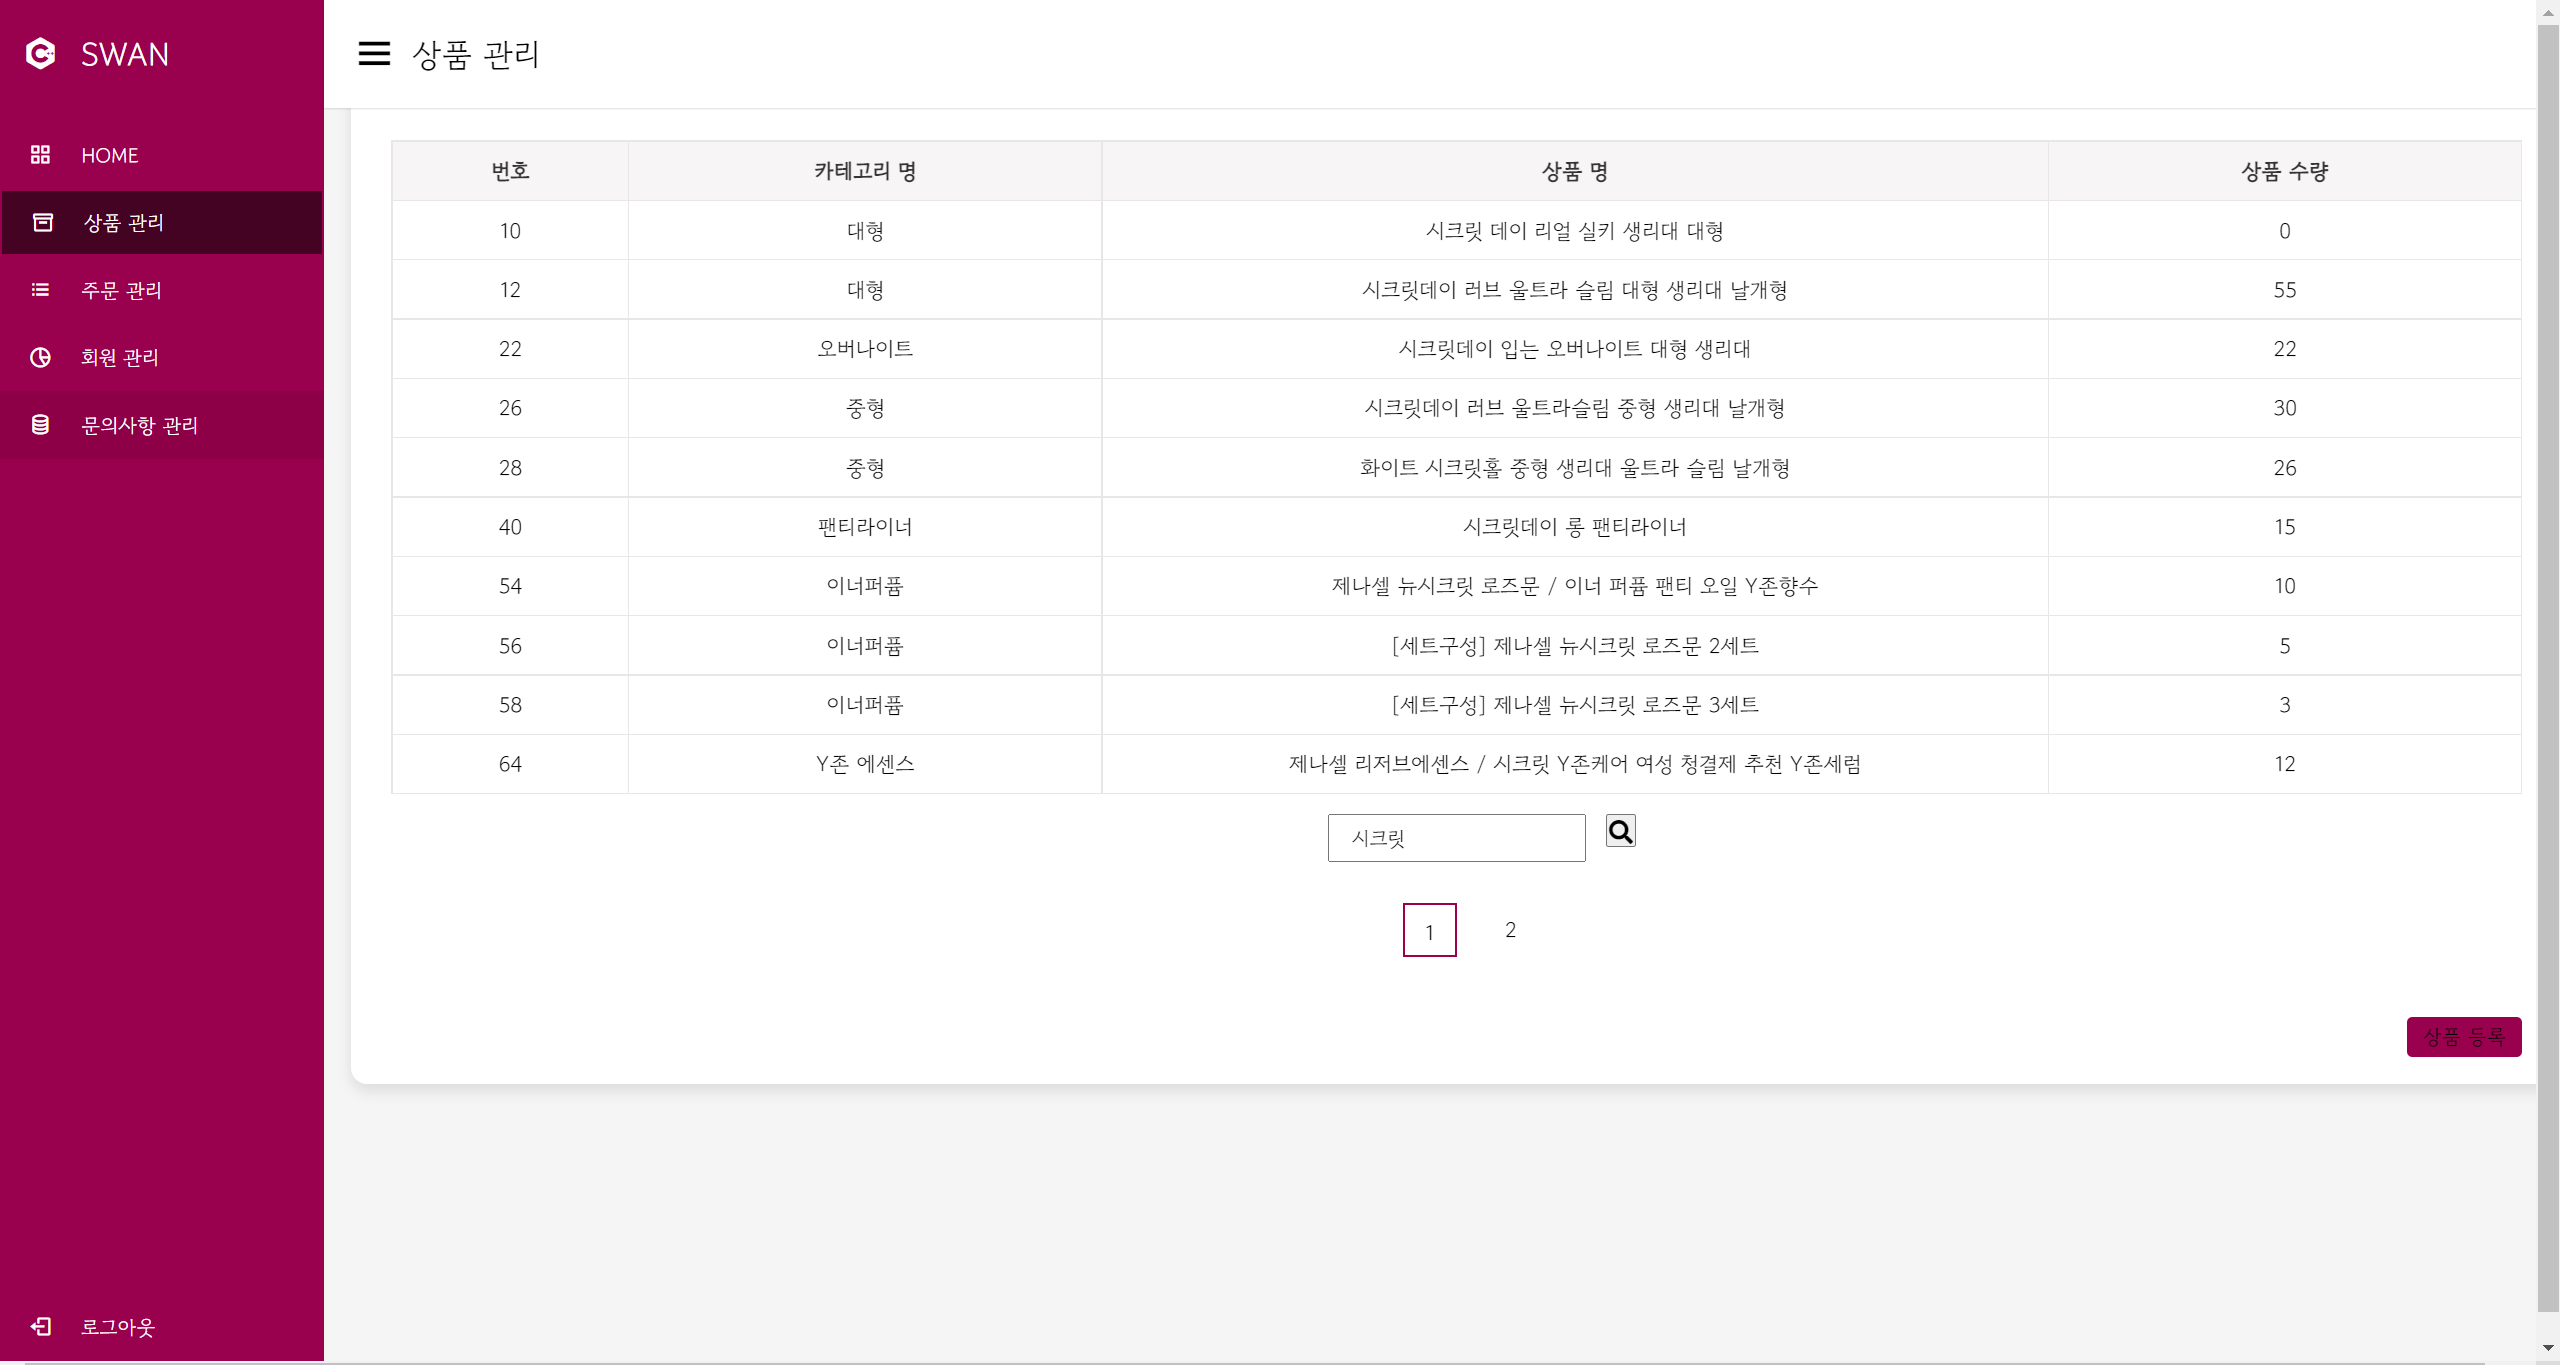
Task: Click the 문의사항 관리 database icon
Action: (x=40, y=425)
